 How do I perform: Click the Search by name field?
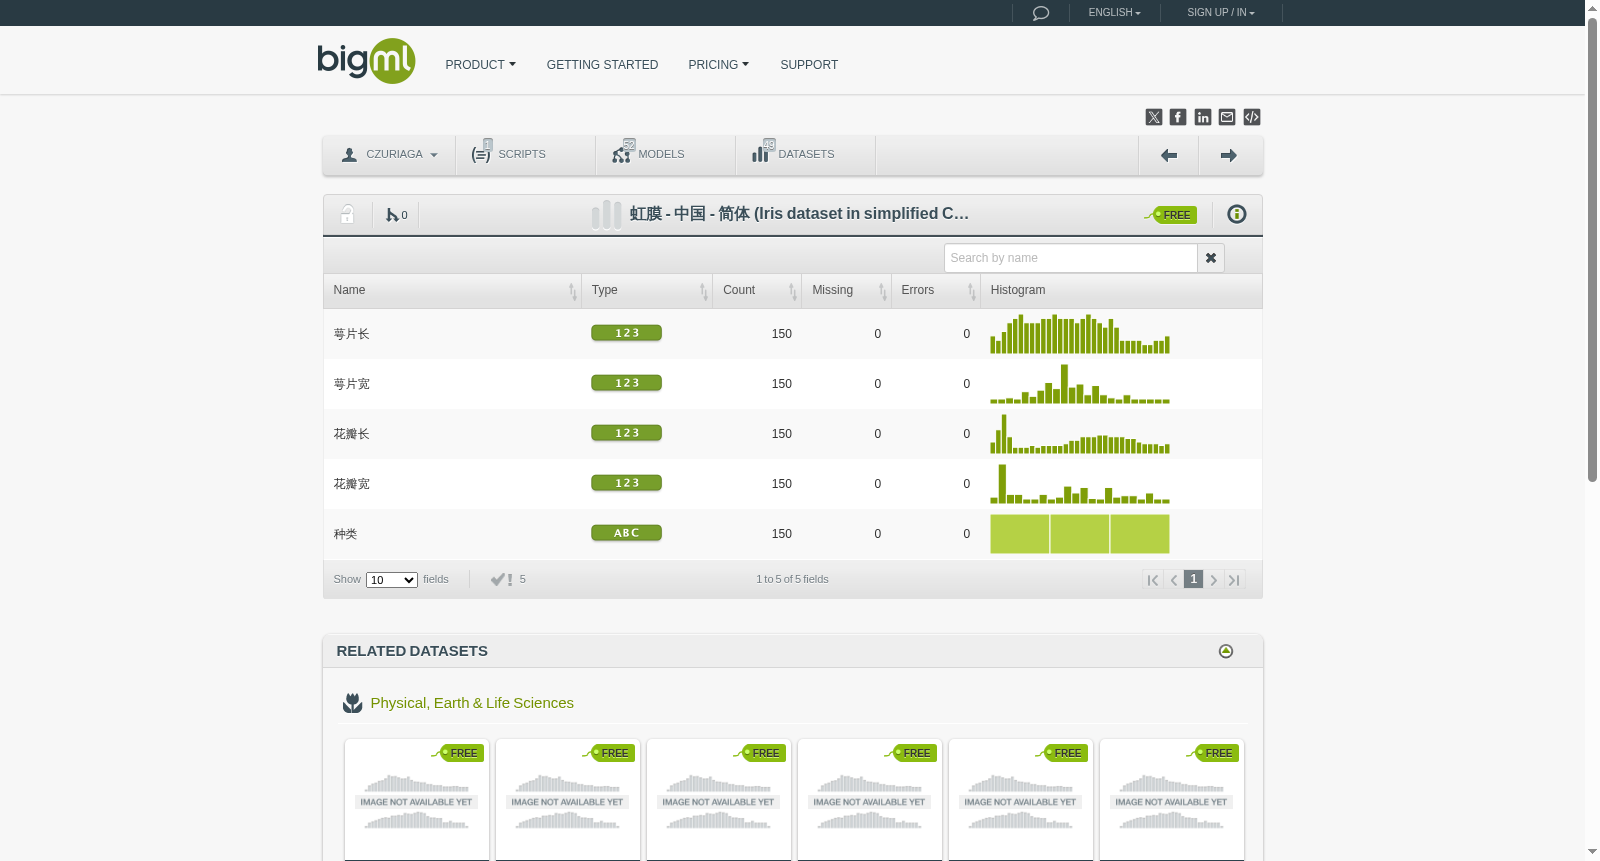(x=1070, y=258)
